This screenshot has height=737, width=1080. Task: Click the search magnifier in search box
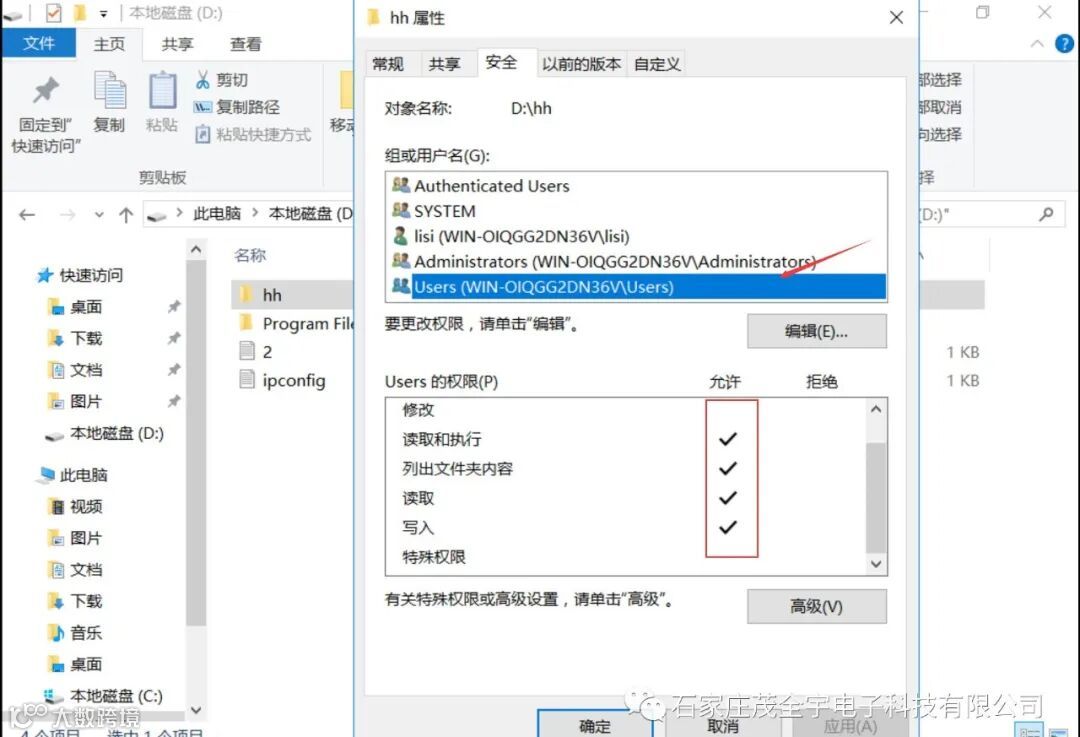pyautogui.click(x=1046, y=214)
